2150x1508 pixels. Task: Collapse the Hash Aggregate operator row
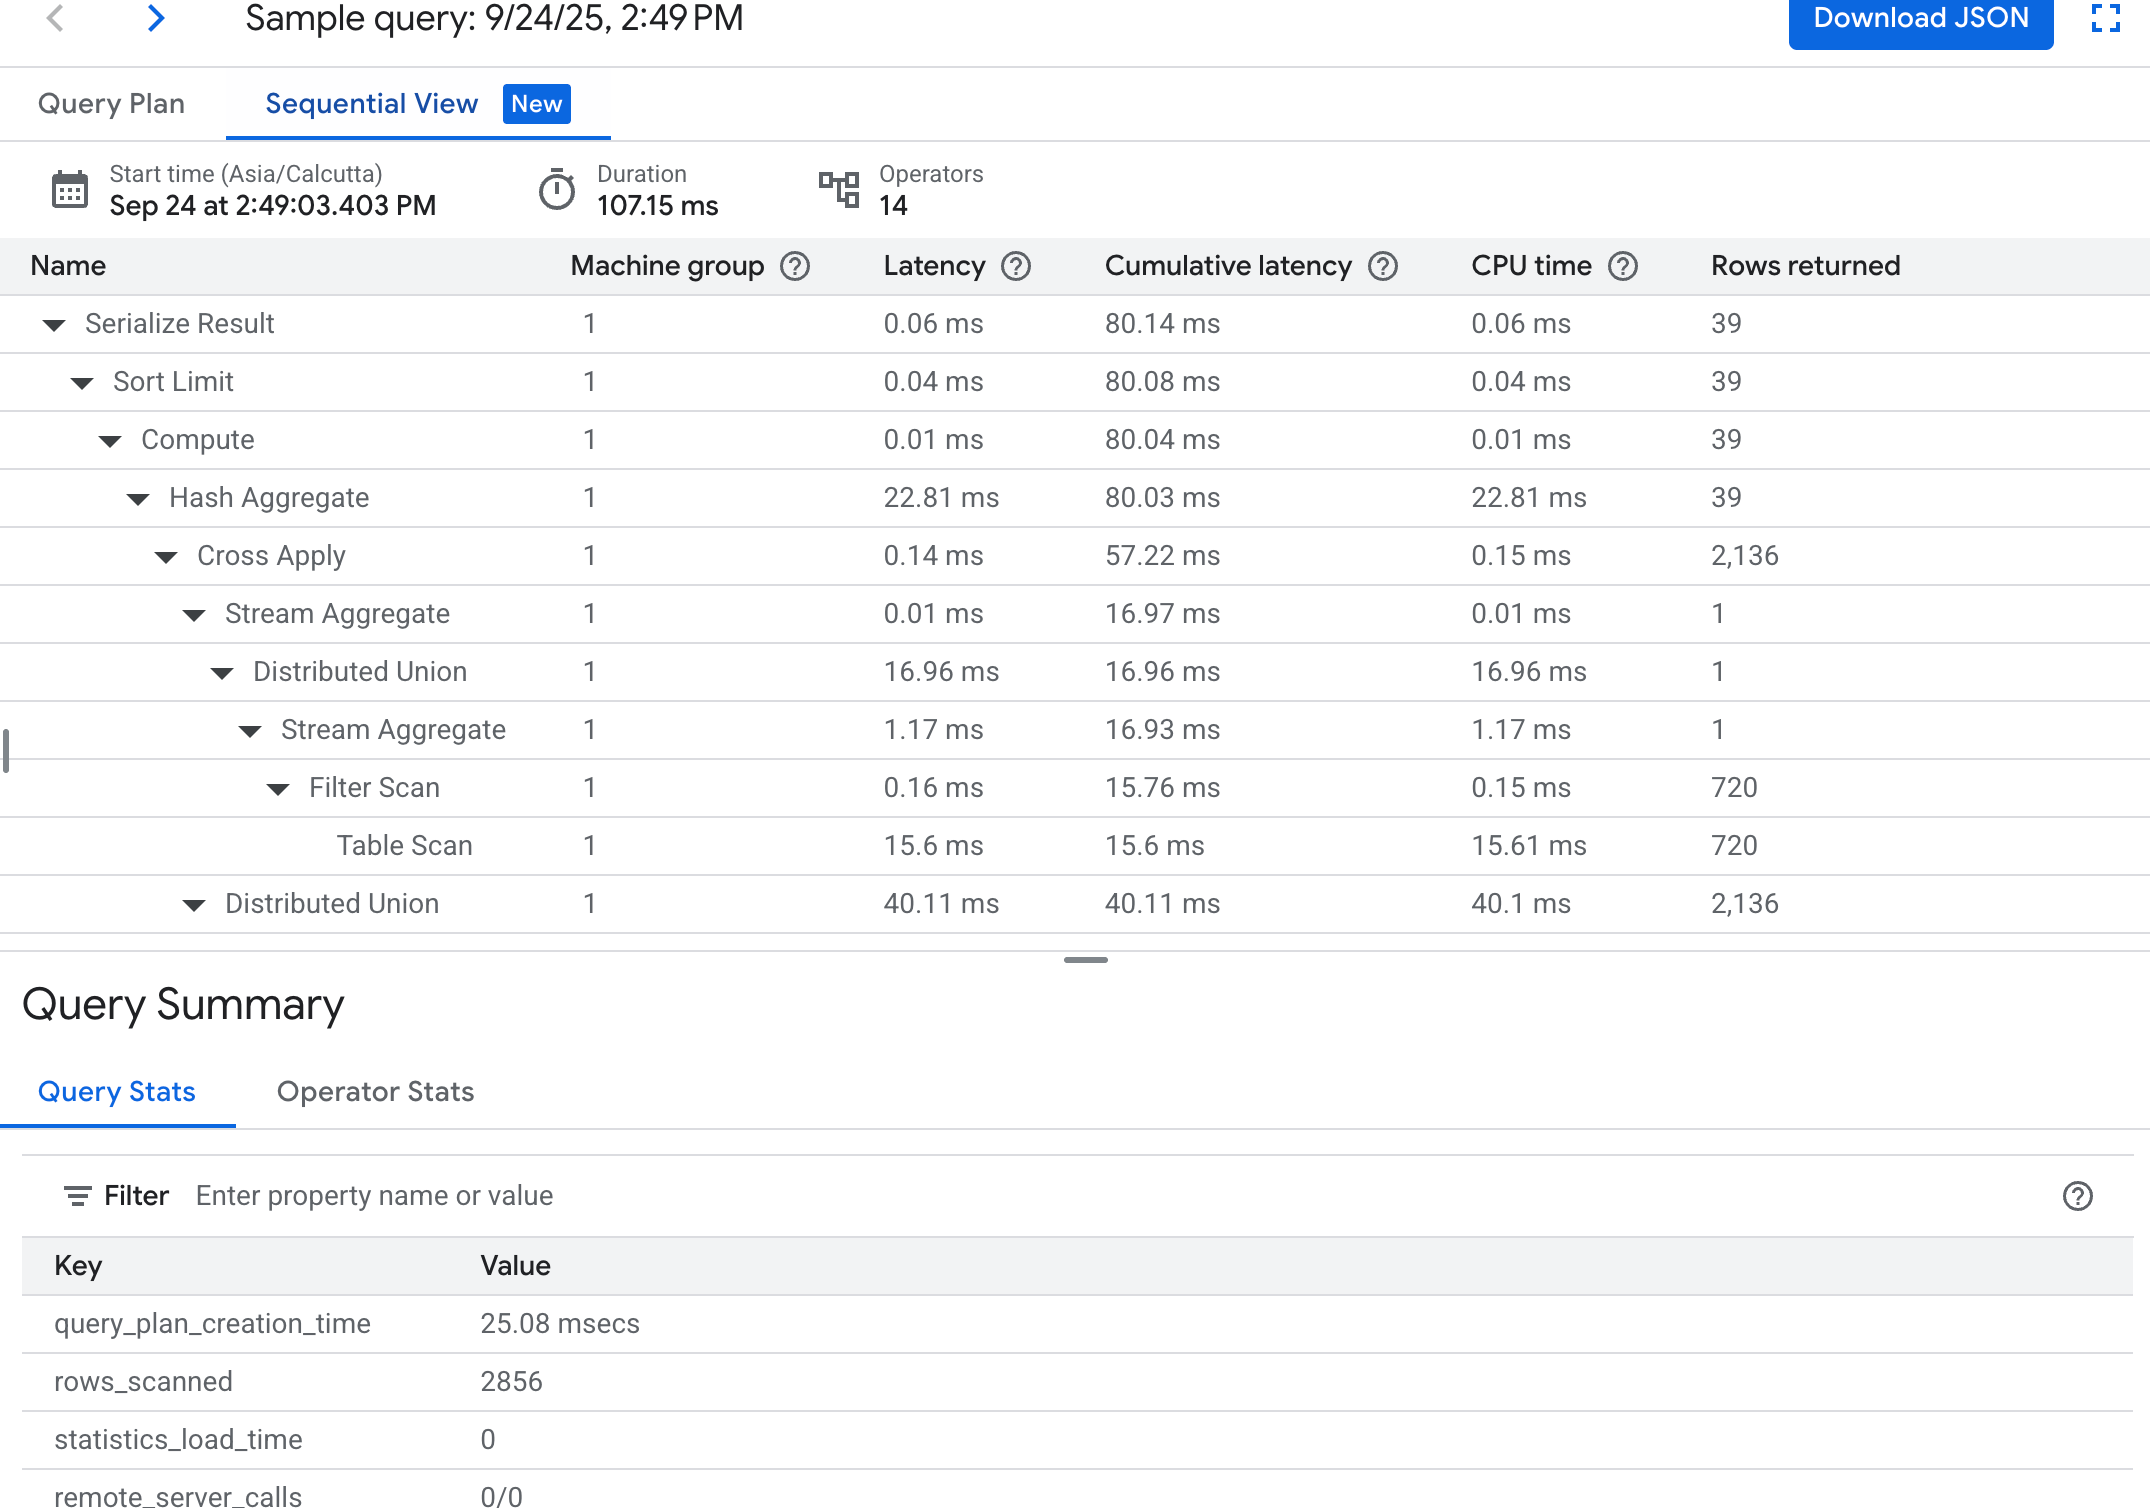[137, 498]
